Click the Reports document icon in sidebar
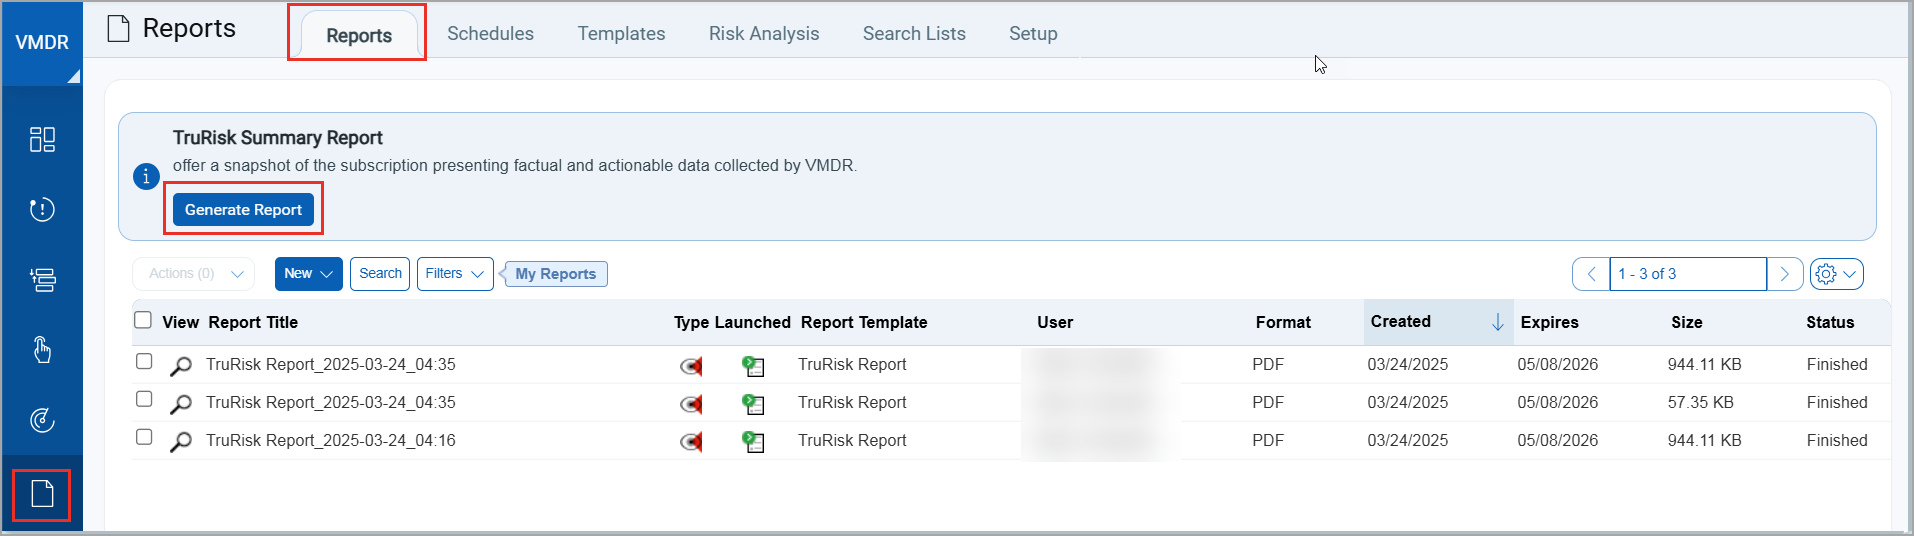The height and width of the screenshot is (536, 1914). coord(42,494)
